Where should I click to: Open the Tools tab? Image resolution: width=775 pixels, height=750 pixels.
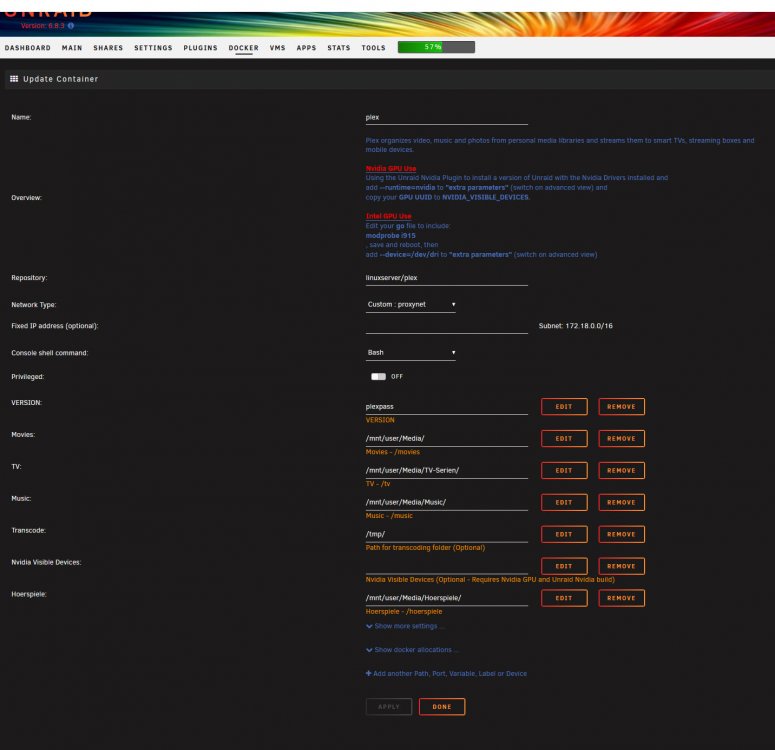[x=373, y=48]
